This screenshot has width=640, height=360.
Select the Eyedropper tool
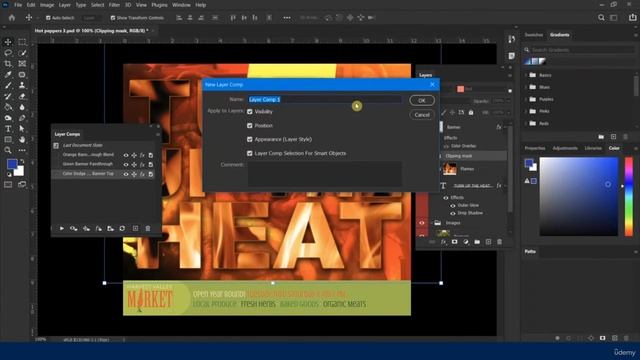[8, 75]
